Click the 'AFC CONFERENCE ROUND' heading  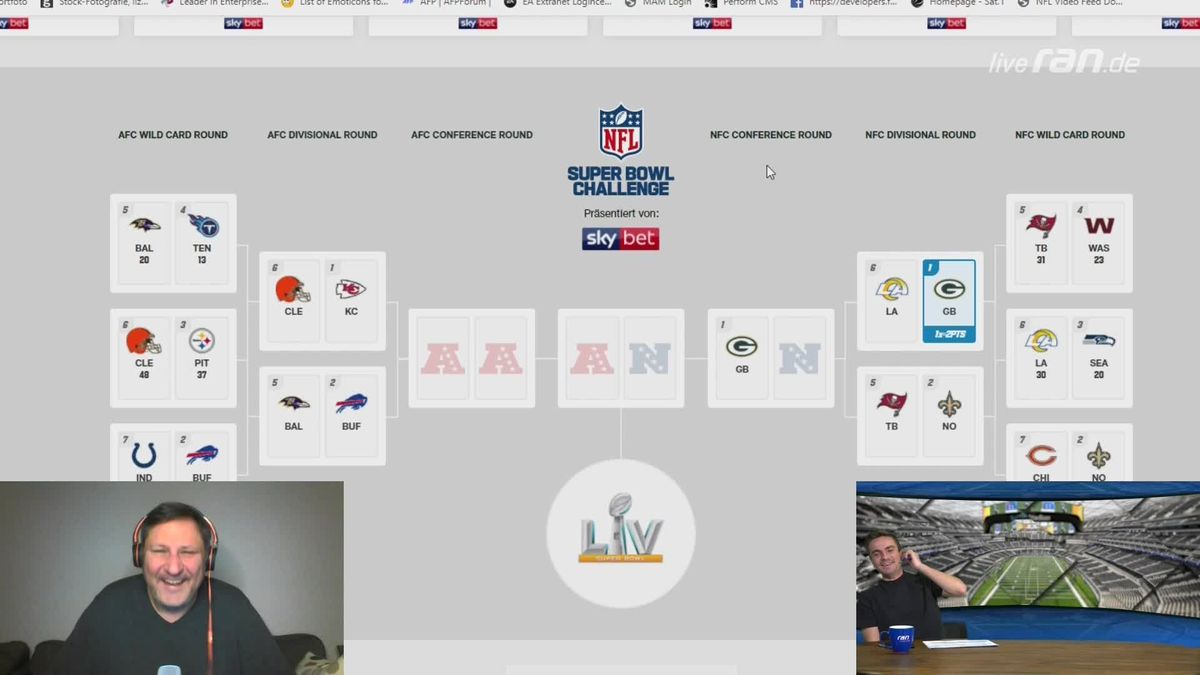coord(472,135)
